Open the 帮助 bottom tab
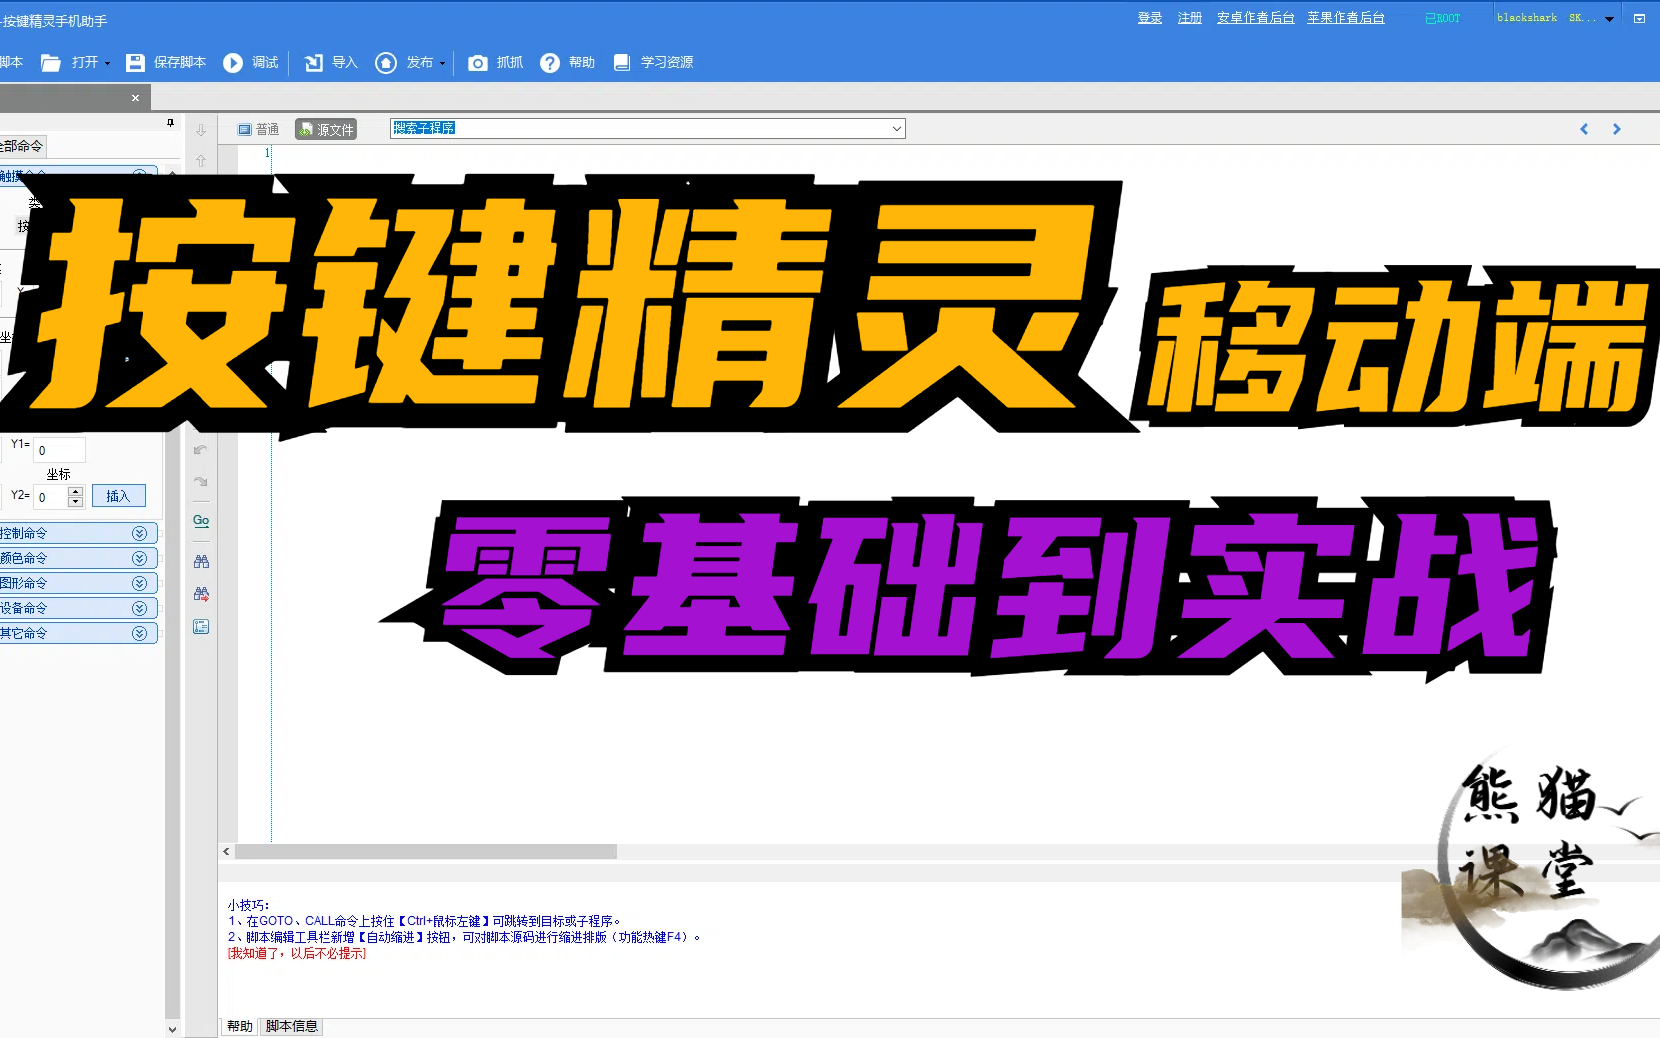 (239, 1026)
